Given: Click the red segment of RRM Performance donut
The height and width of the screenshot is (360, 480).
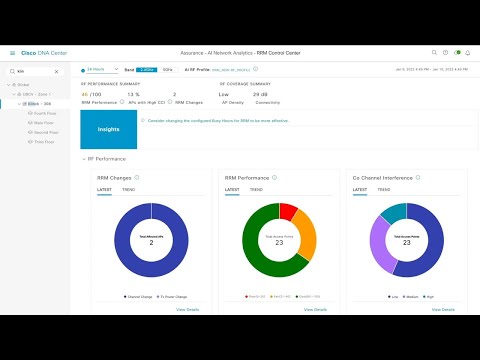Looking at the screenshot, I should click(287, 212).
